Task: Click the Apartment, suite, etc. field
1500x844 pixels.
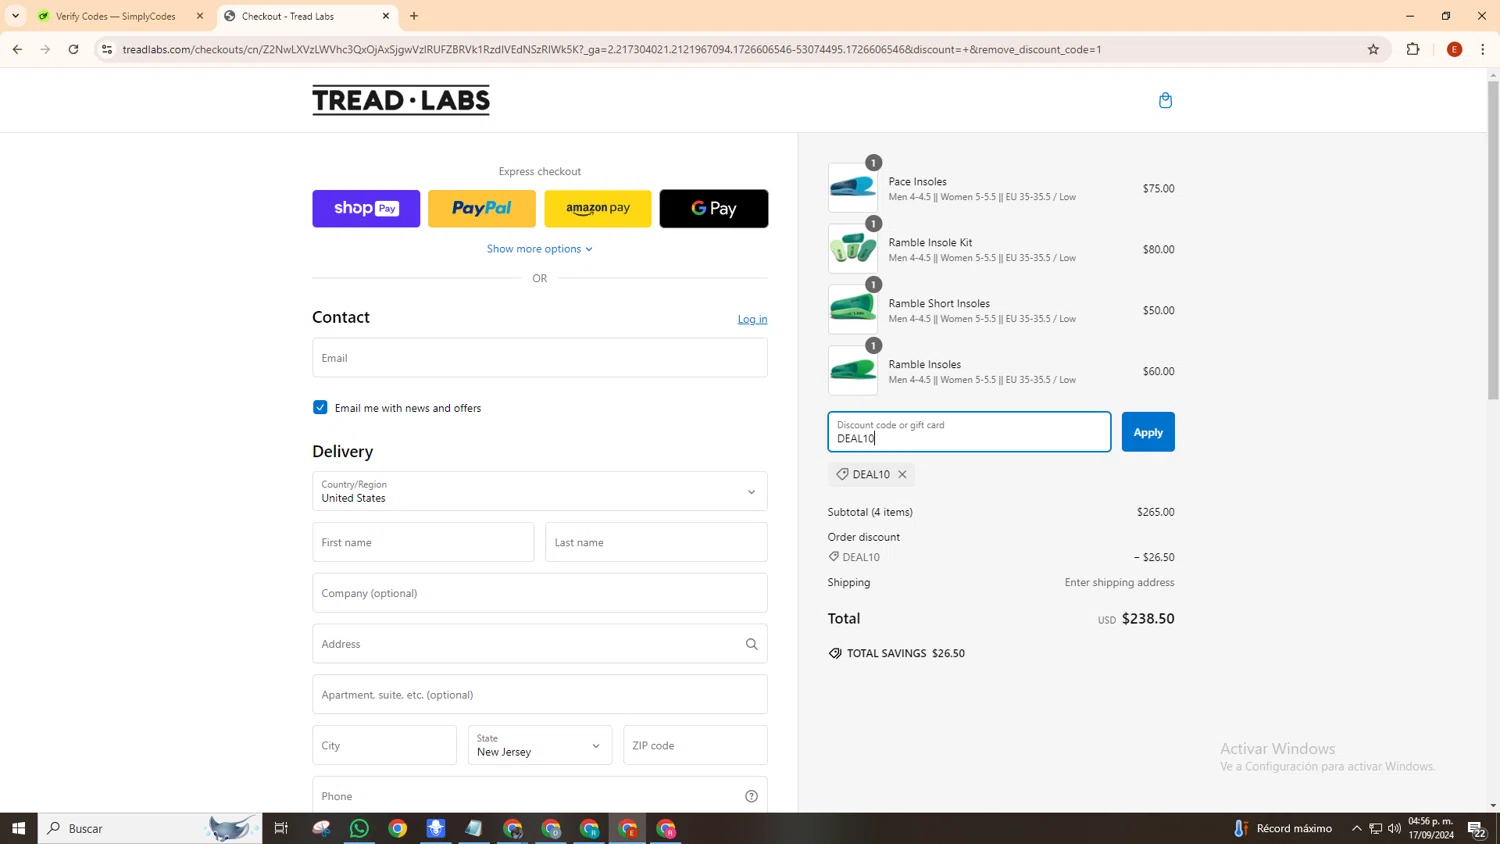Action: click(540, 694)
